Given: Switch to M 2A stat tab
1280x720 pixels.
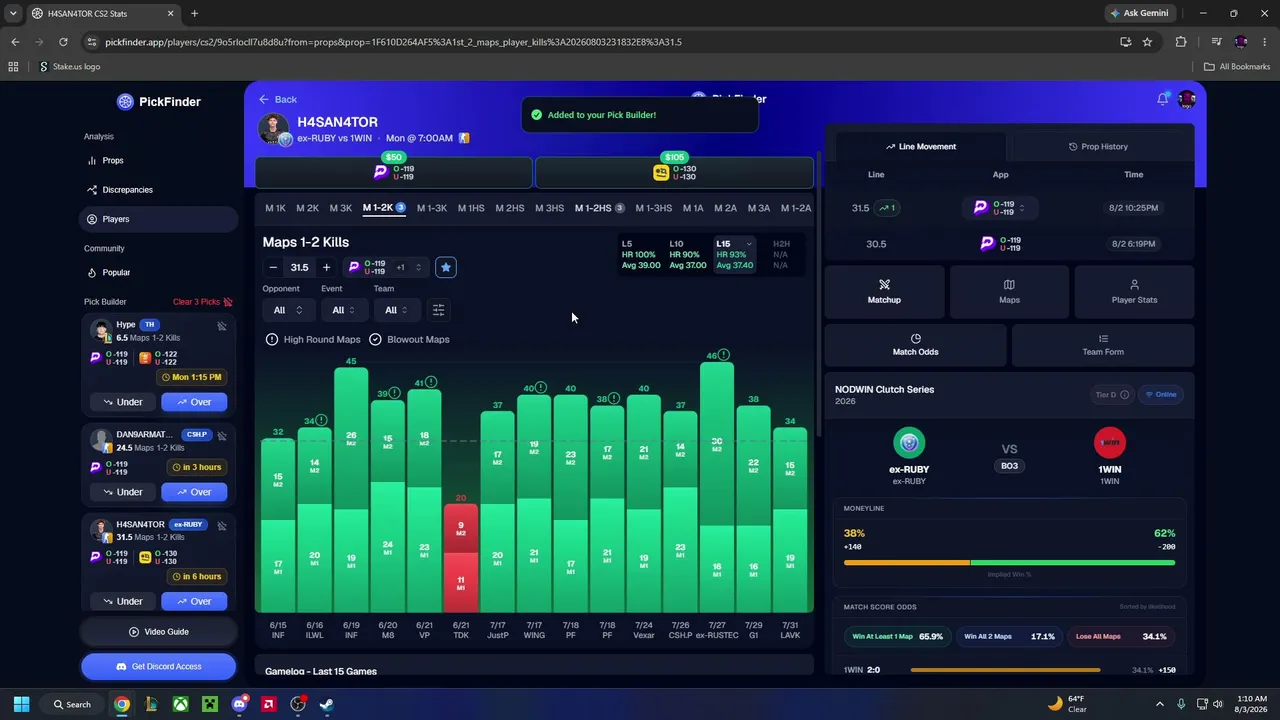Looking at the screenshot, I should [725, 208].
